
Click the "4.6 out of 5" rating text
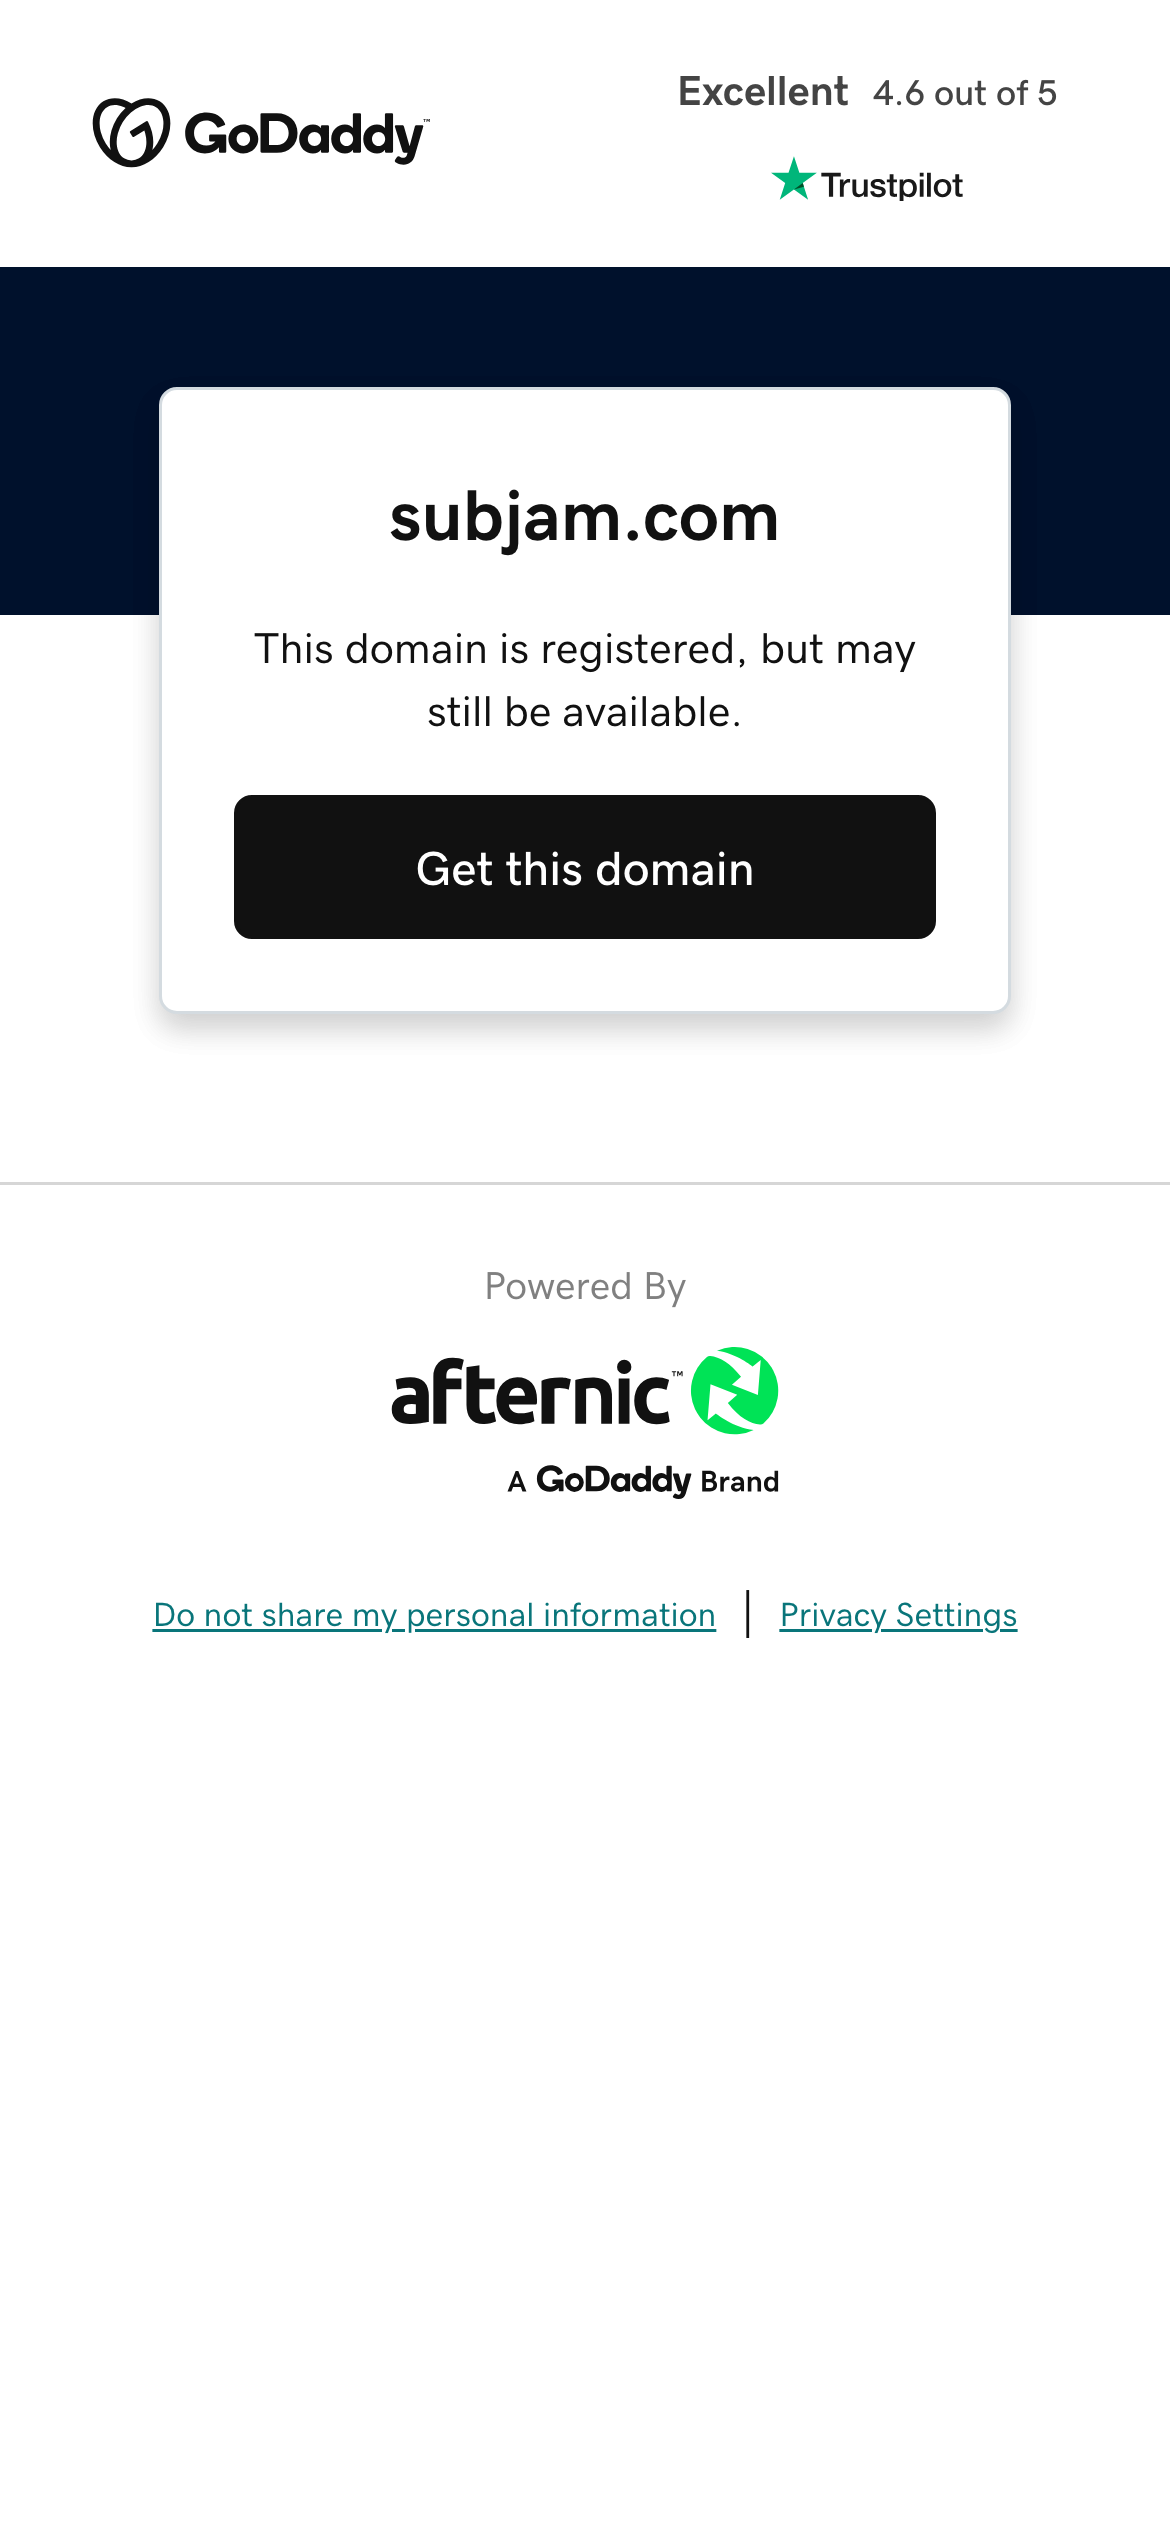(965, 93)
